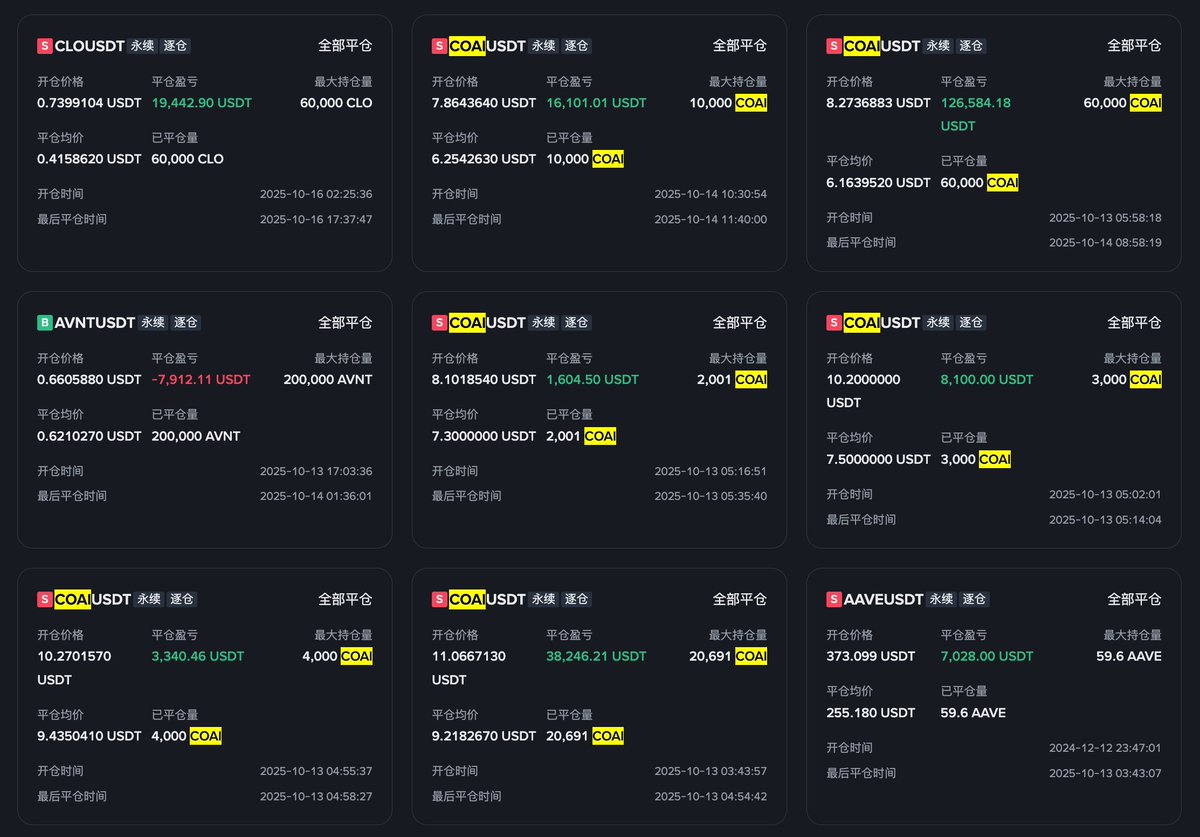The height and width of the screenshot is (837, 1200).
Task: Click the green 19,442.90 USDT profit value
Action: click(202, 103)
